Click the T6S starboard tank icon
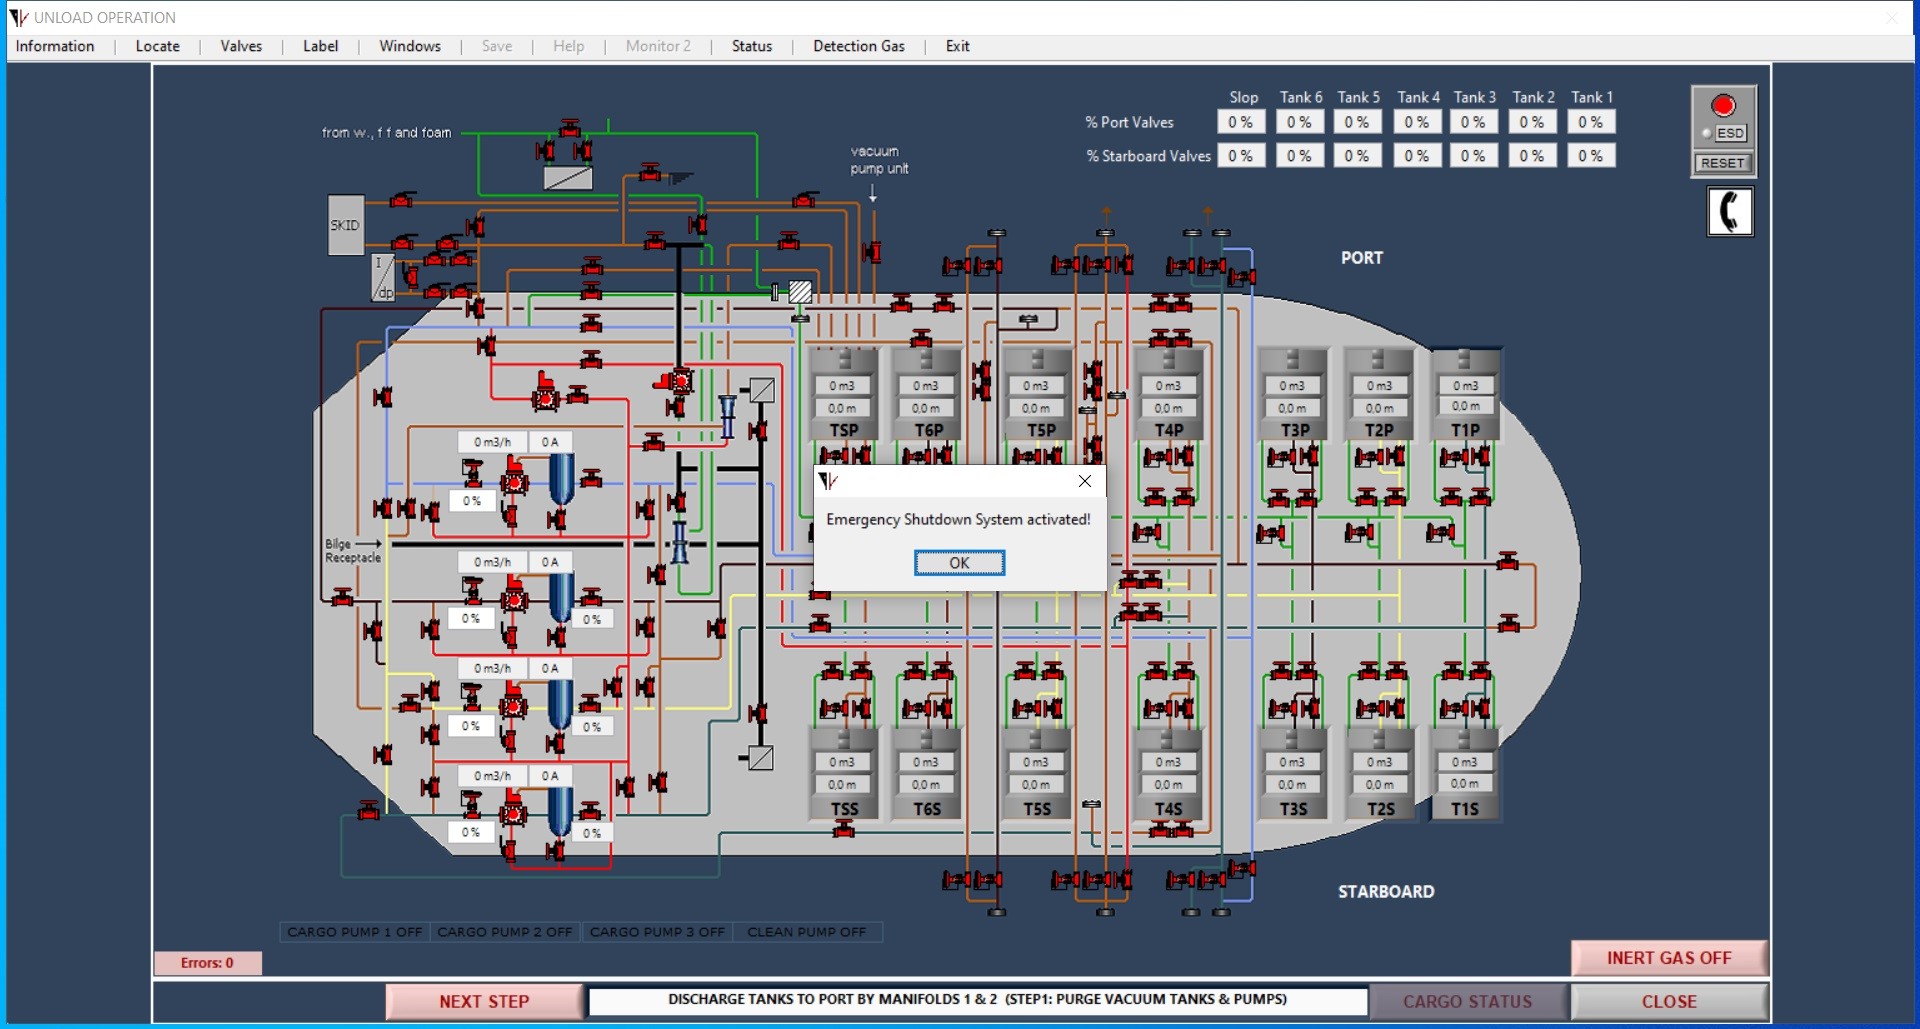Screen dimensions: 1920x1029 tap(926, 774)
